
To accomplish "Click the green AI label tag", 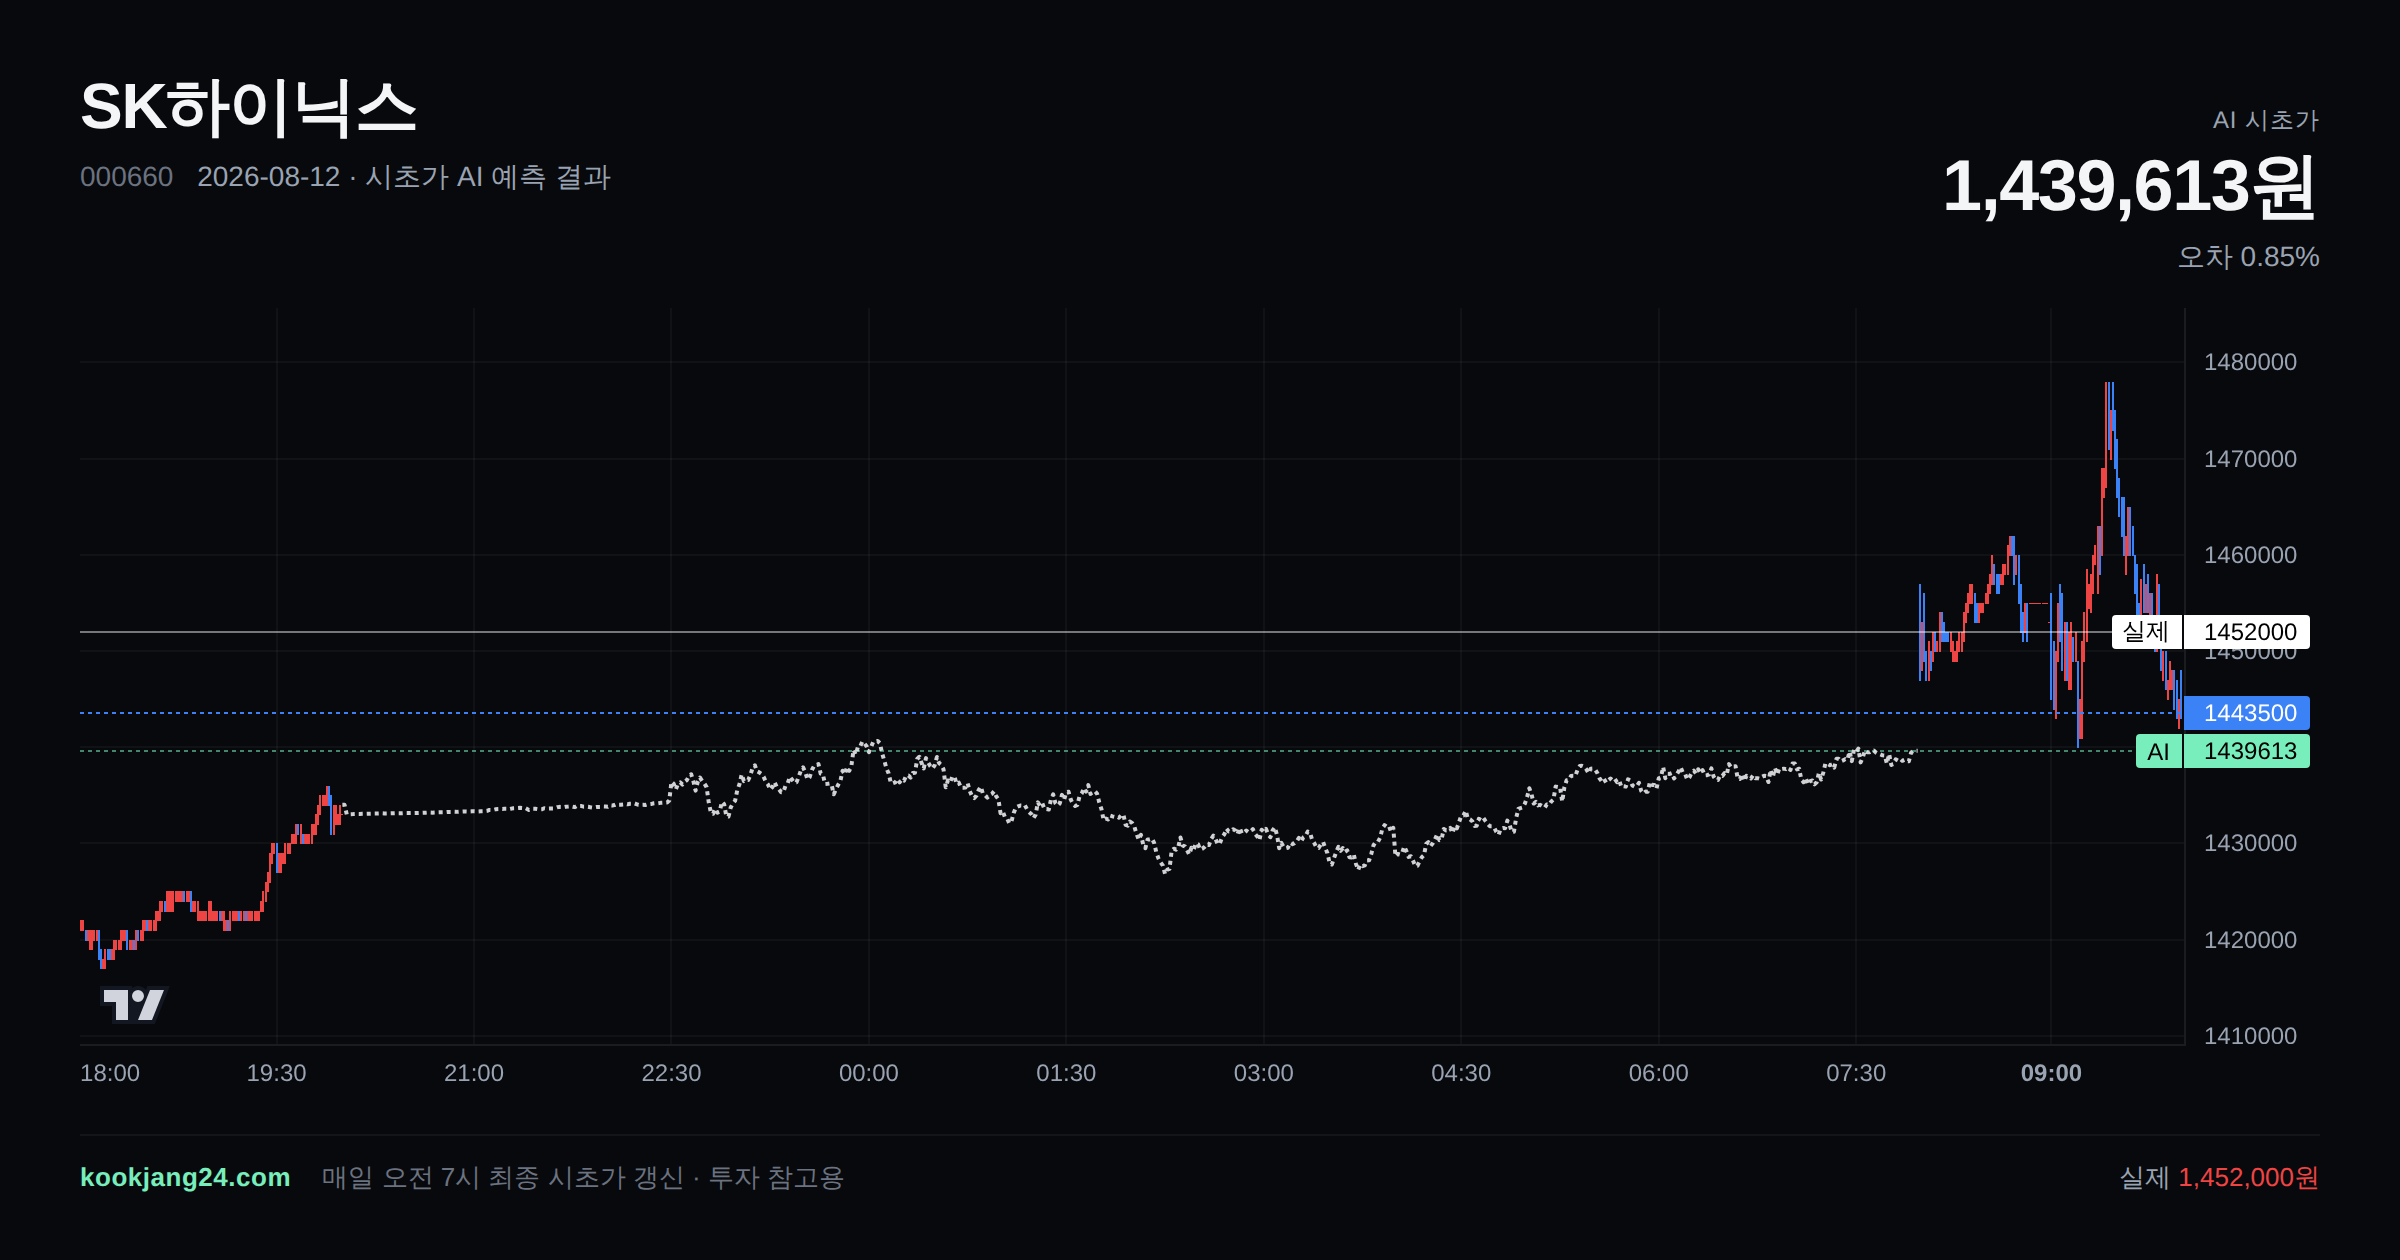I will [2158, 751].
